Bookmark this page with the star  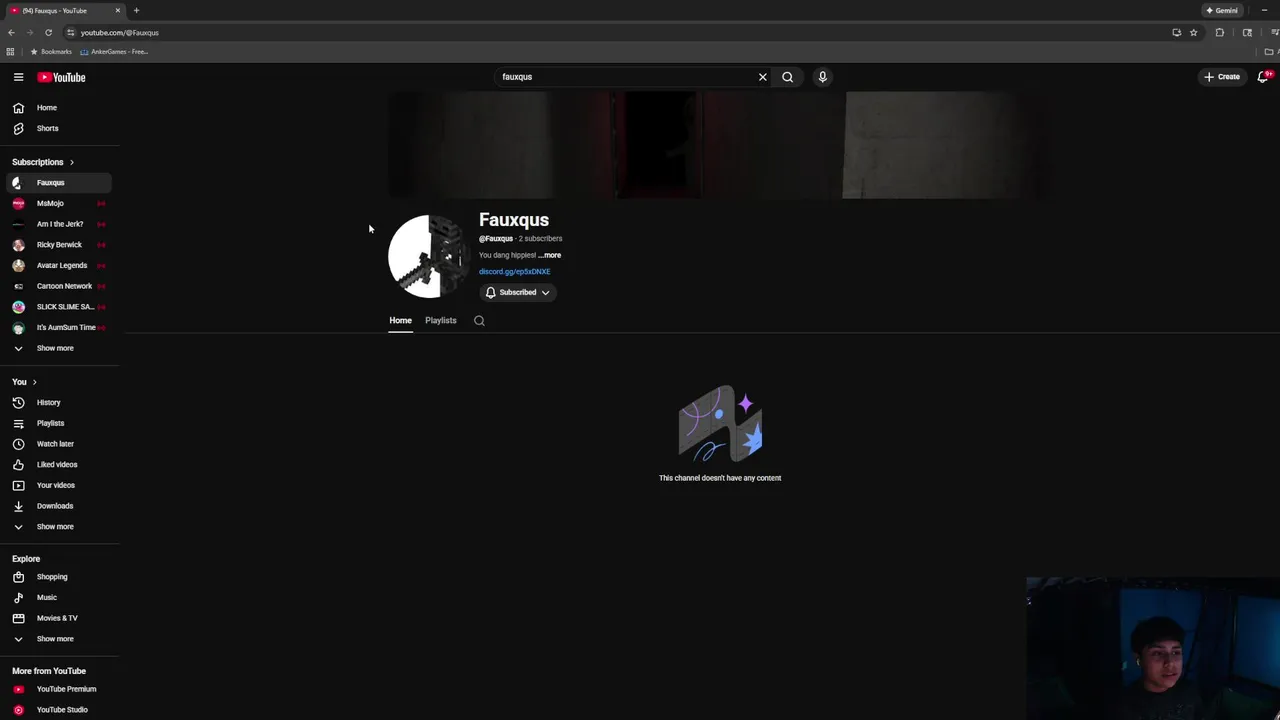pos(1193,33)
